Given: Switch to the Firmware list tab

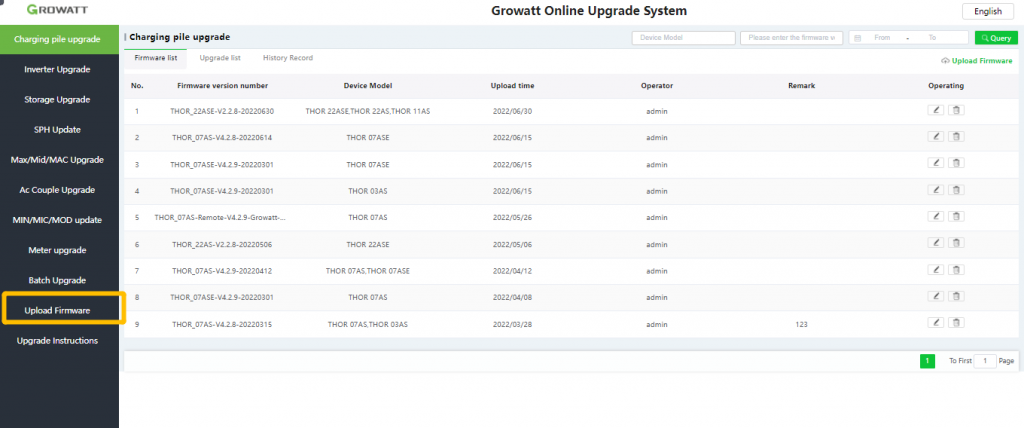Looking at the screenshot, I should tap(155, 58).
